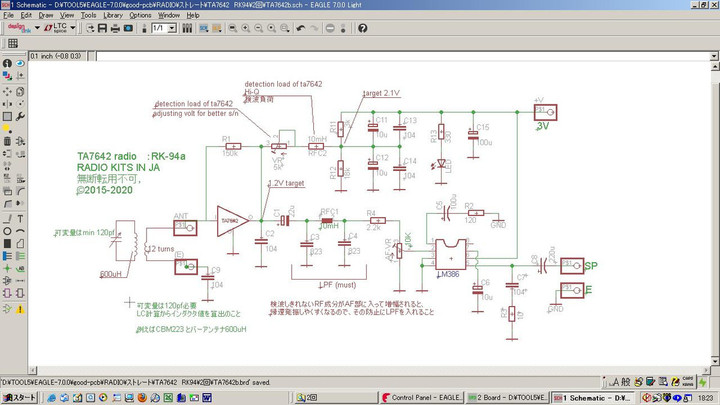Open the Options menu
This screenshot has height=405, width=720.
click(x=140, y=15)
